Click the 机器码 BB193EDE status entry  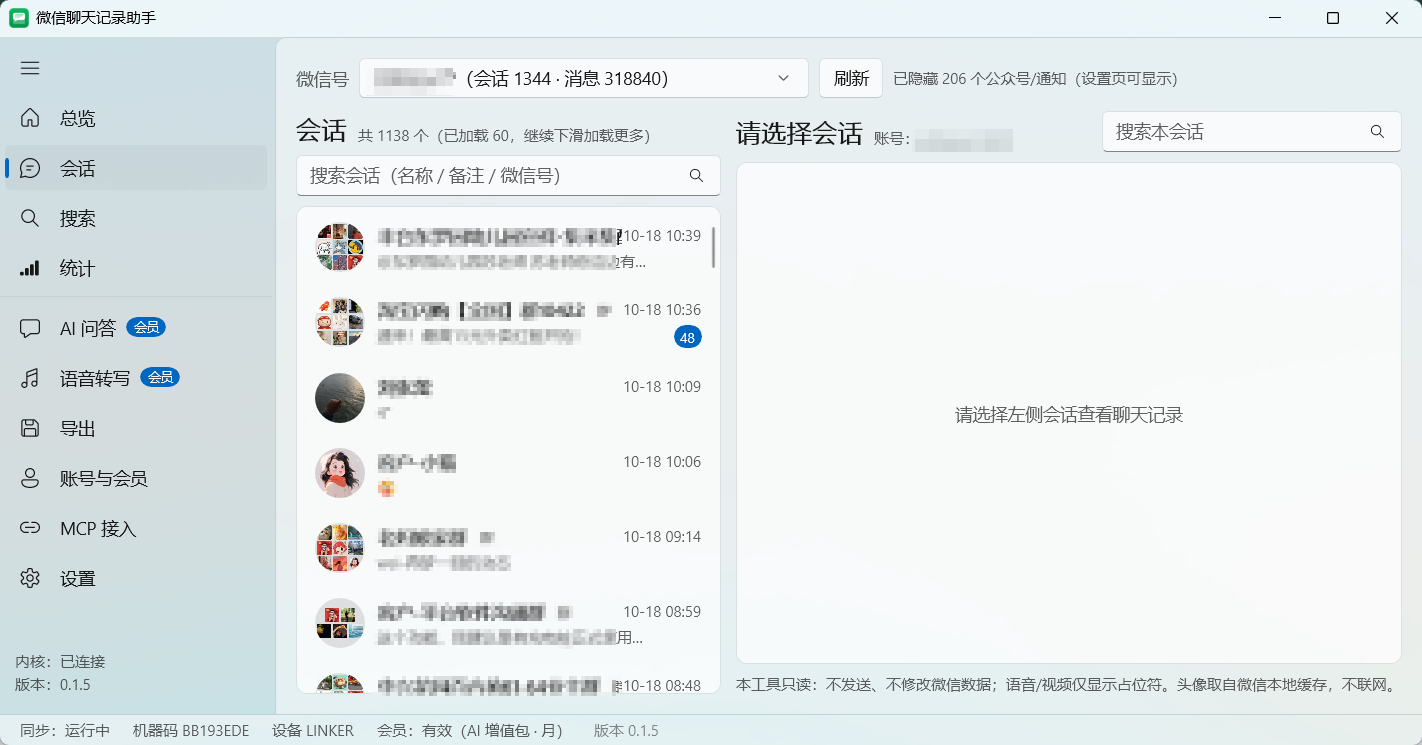tap(191, 731)
